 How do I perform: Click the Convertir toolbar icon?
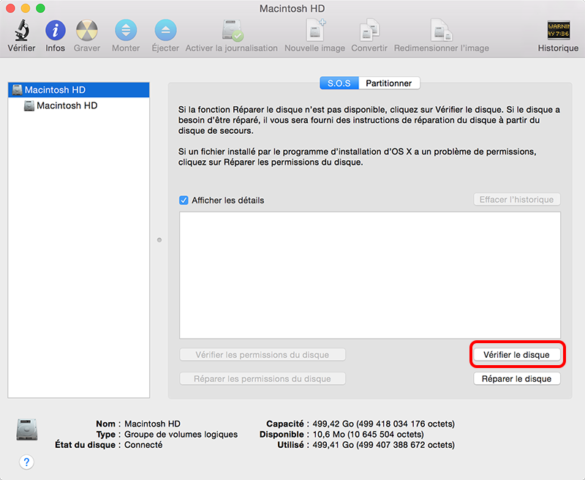click(369, 30)
